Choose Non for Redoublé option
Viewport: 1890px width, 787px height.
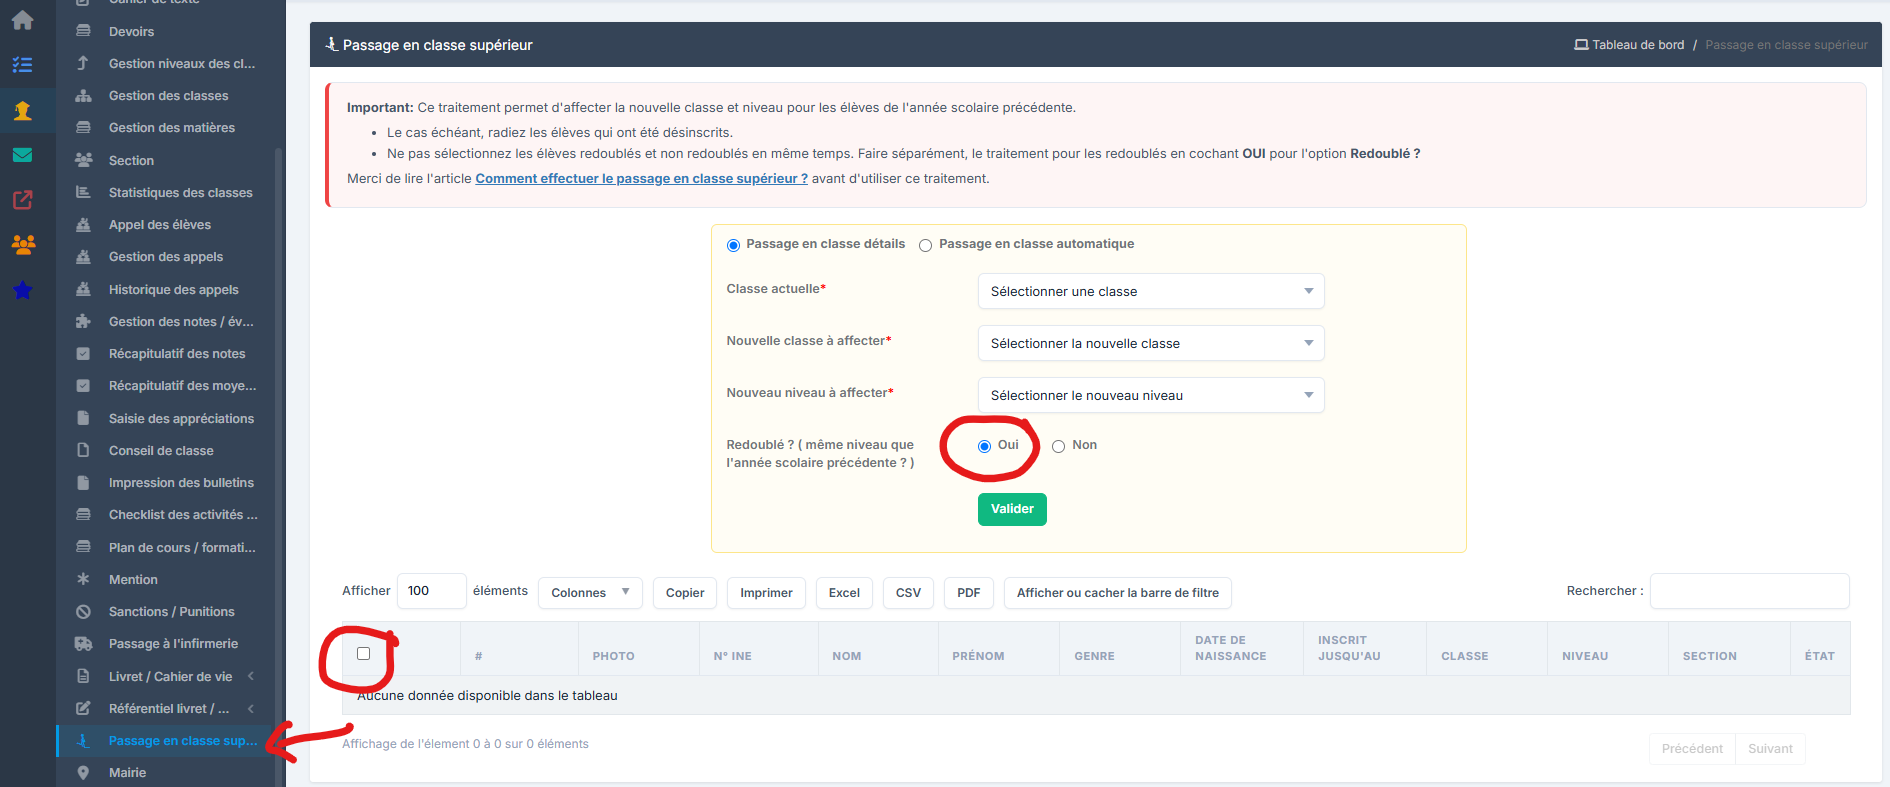(x=1058, y=446)
